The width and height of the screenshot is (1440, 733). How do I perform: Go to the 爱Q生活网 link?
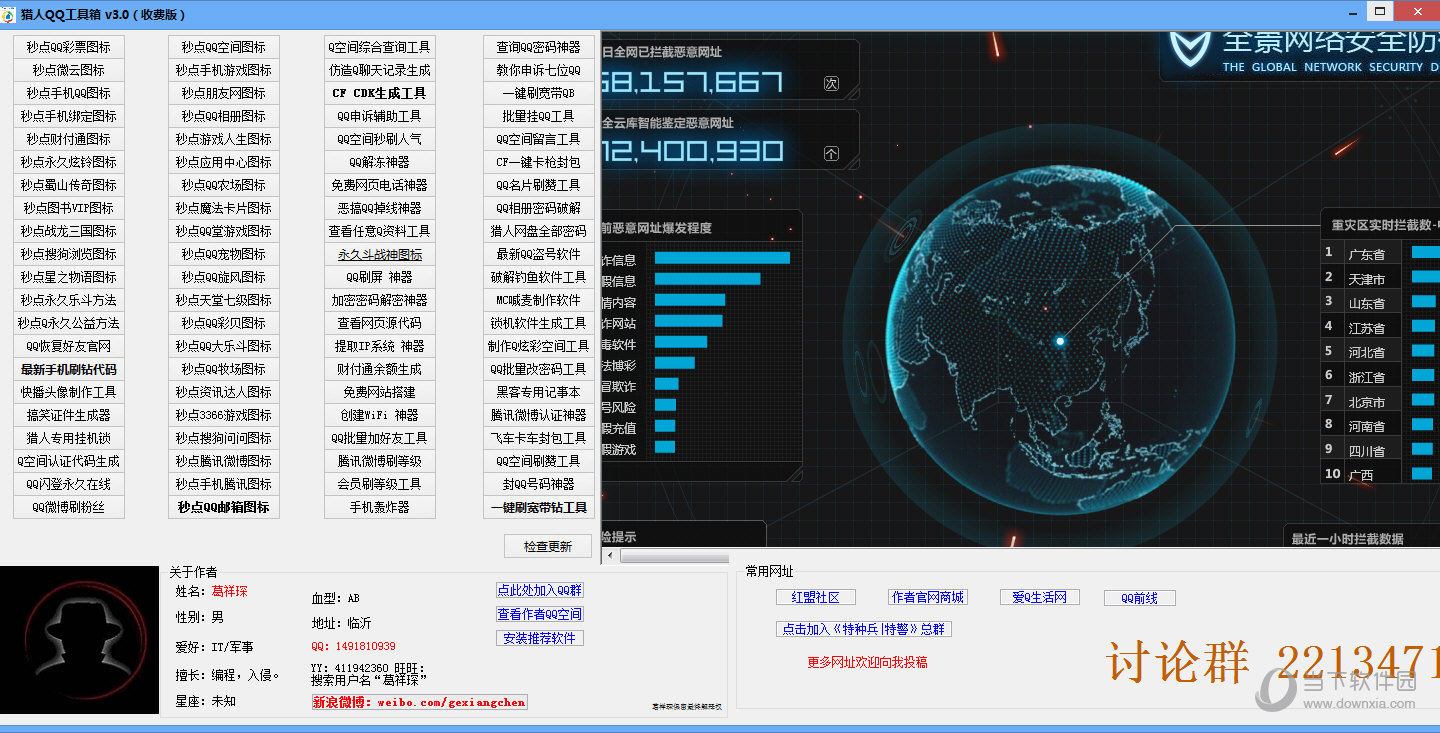(1040, 597)
